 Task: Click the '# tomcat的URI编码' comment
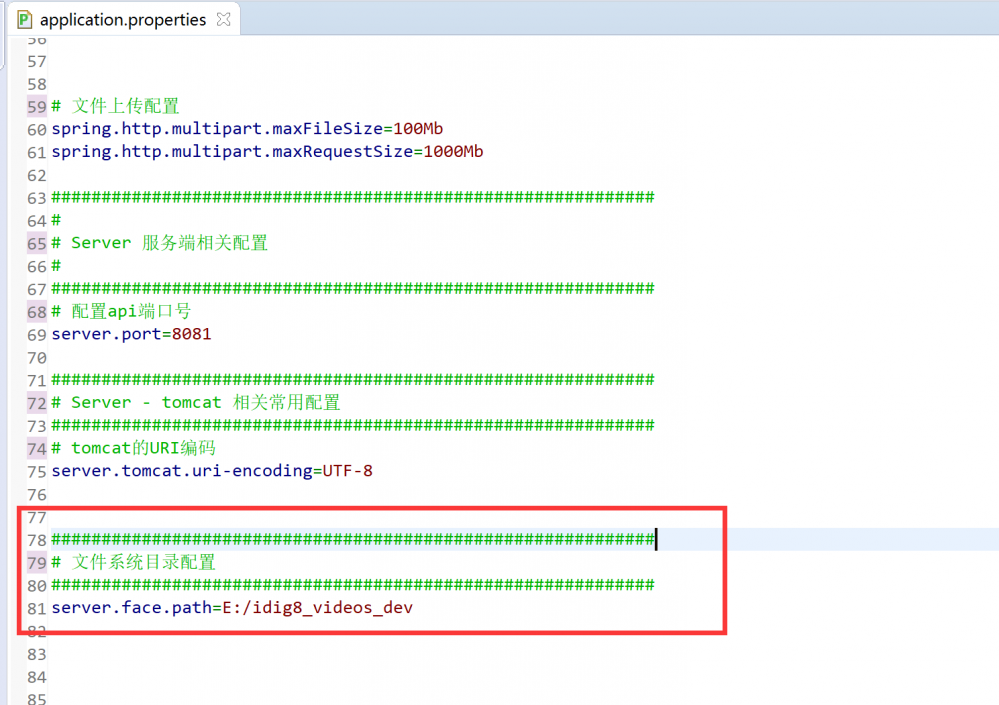coord(133,448)
